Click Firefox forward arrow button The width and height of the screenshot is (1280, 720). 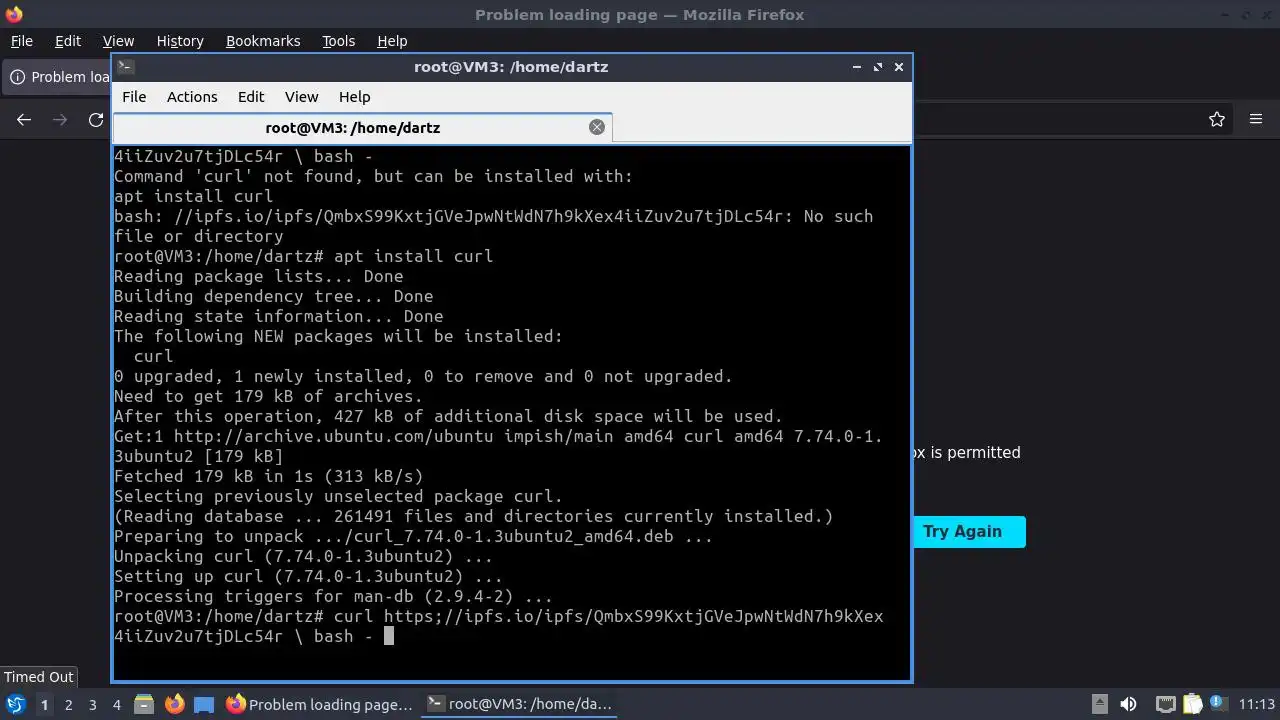[60, 120]
